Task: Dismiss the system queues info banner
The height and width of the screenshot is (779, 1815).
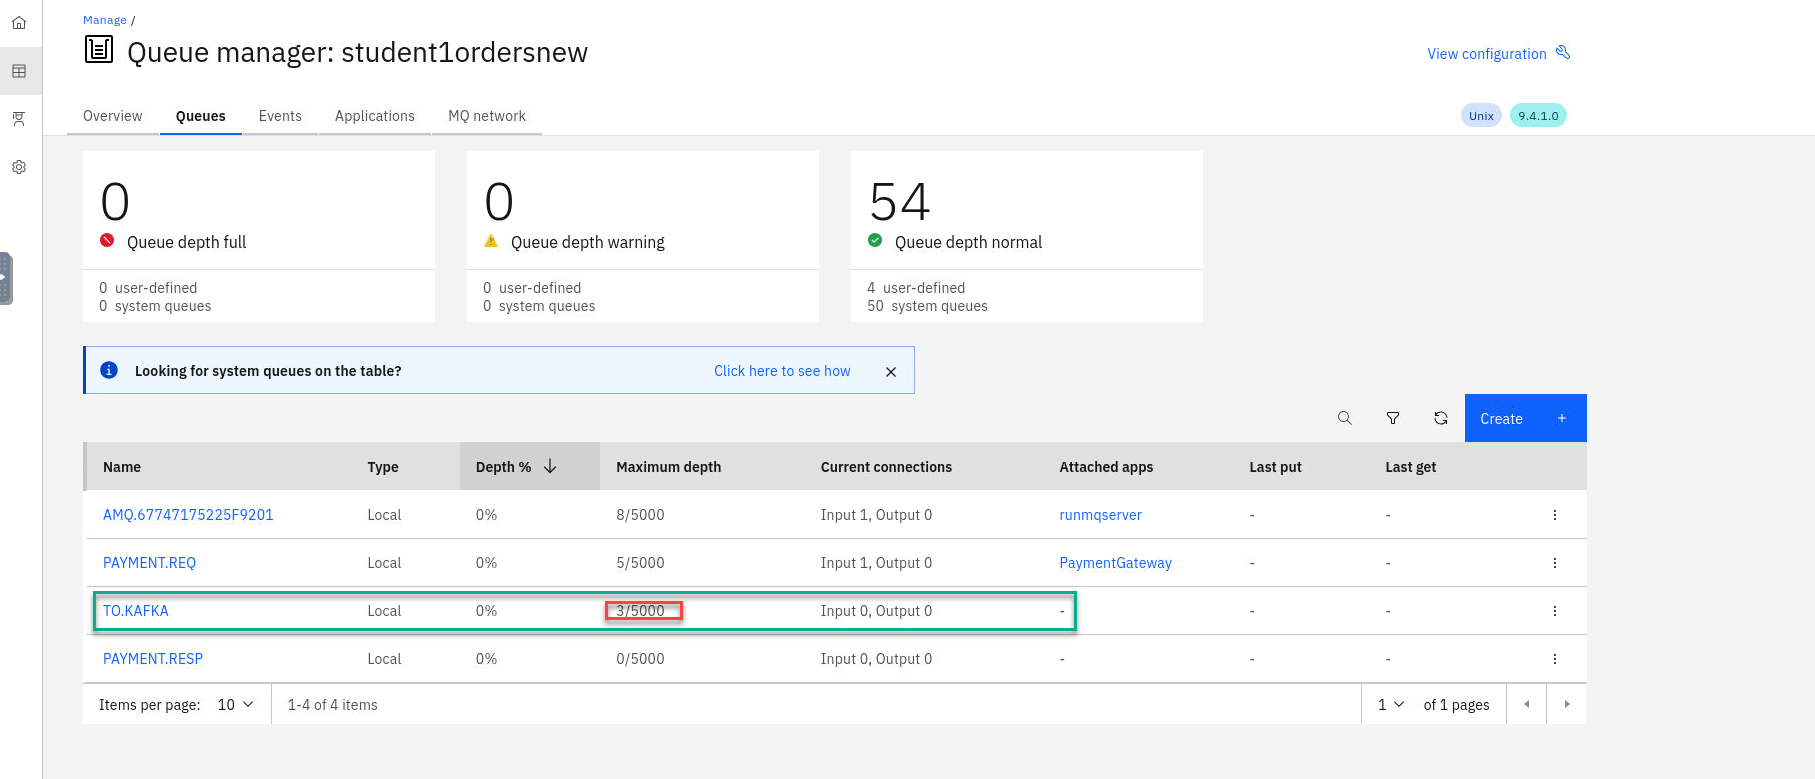Action: tap(891, 372)
